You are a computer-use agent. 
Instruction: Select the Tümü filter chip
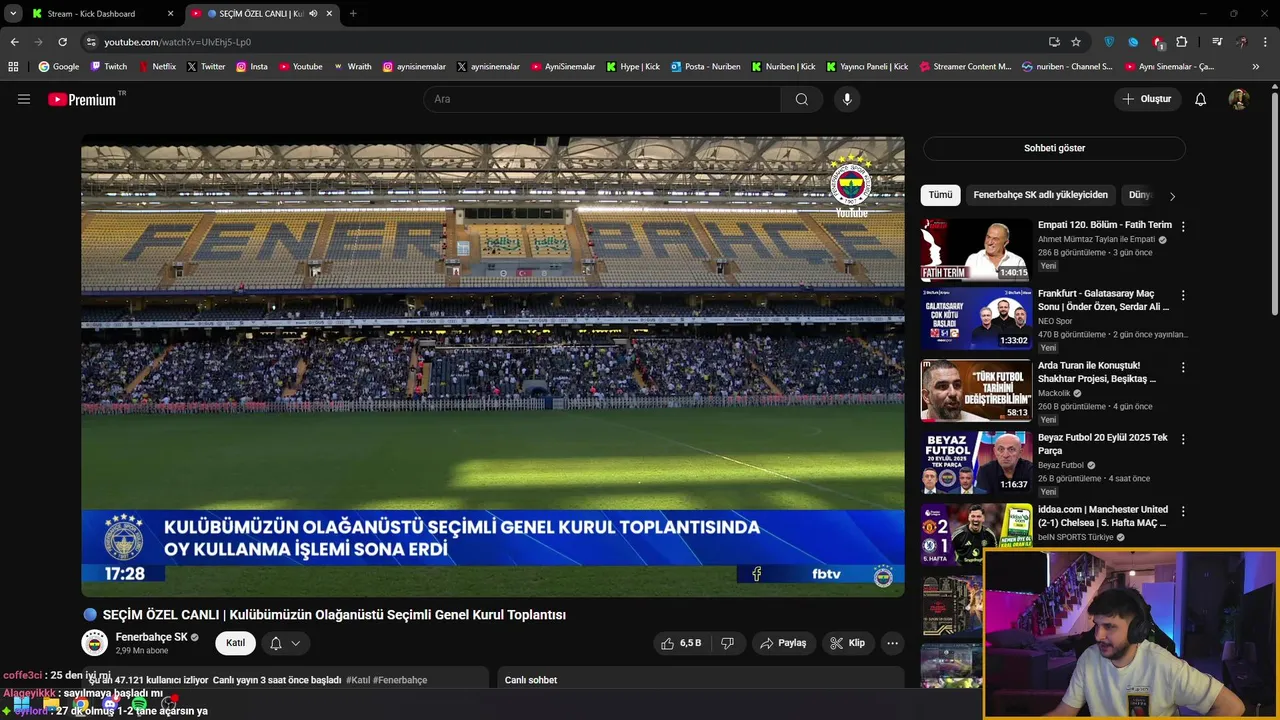pos(941,195)
